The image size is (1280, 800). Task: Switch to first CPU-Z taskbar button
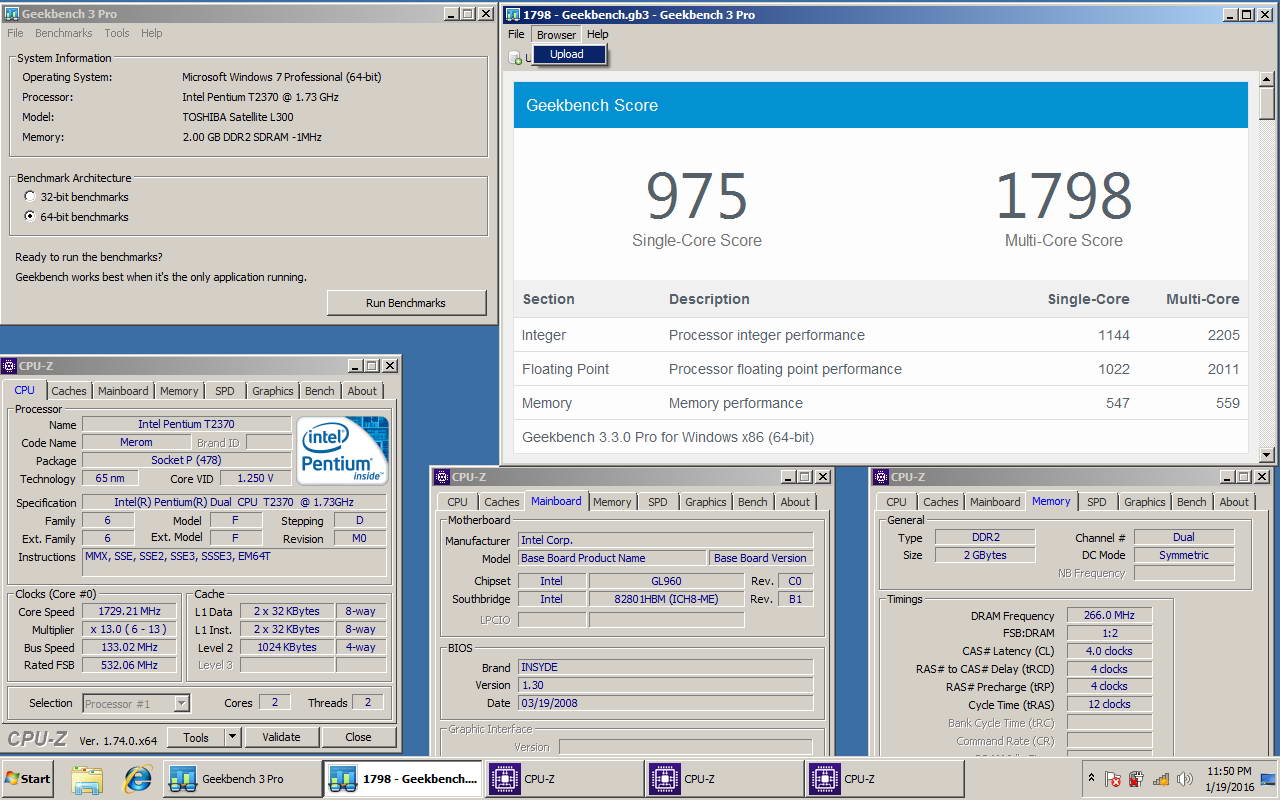[563, 779]
